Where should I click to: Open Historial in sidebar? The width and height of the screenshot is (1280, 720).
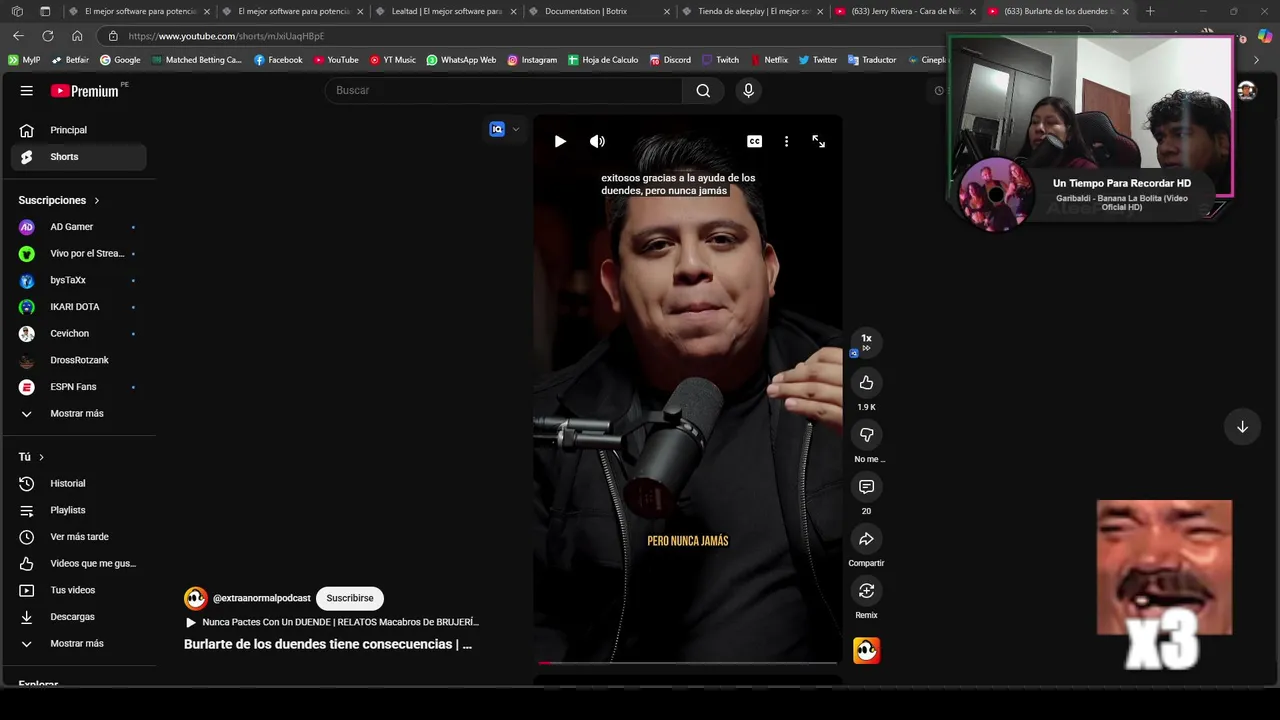coord(78,484)
